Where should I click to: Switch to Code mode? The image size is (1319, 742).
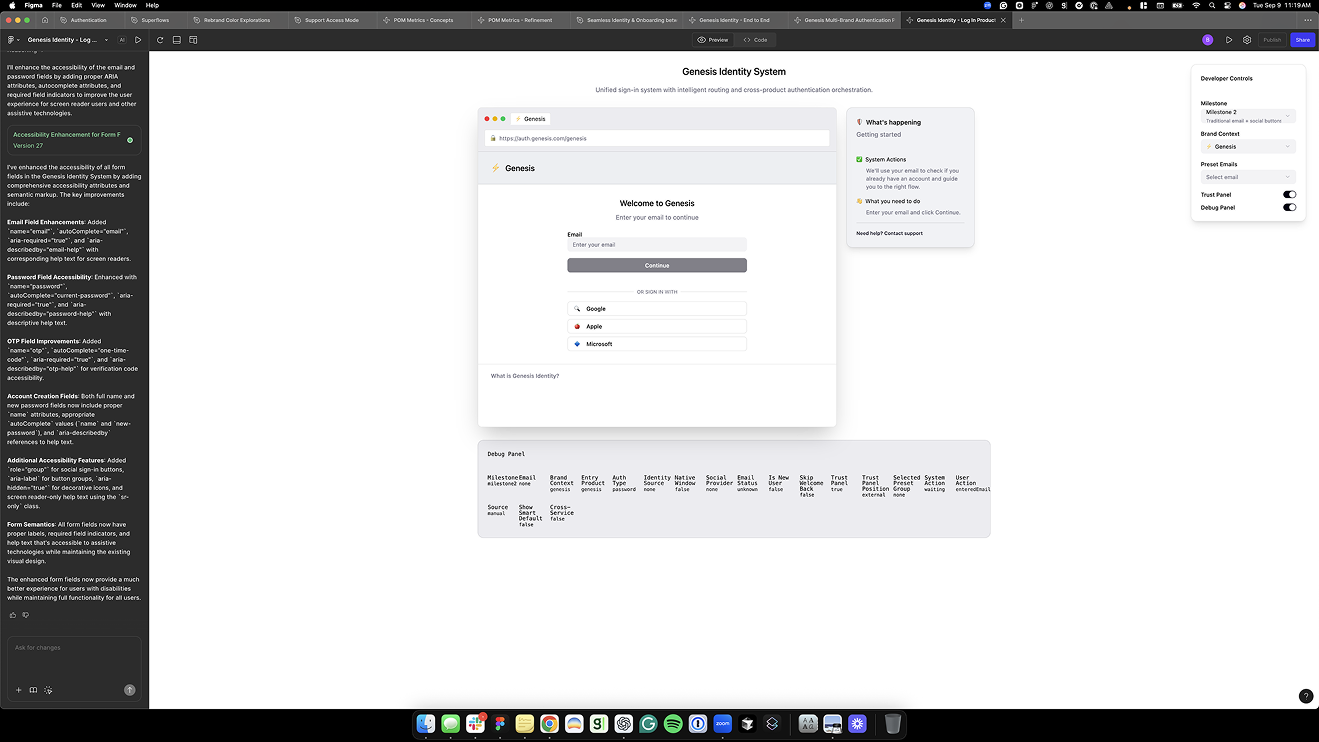756,40
